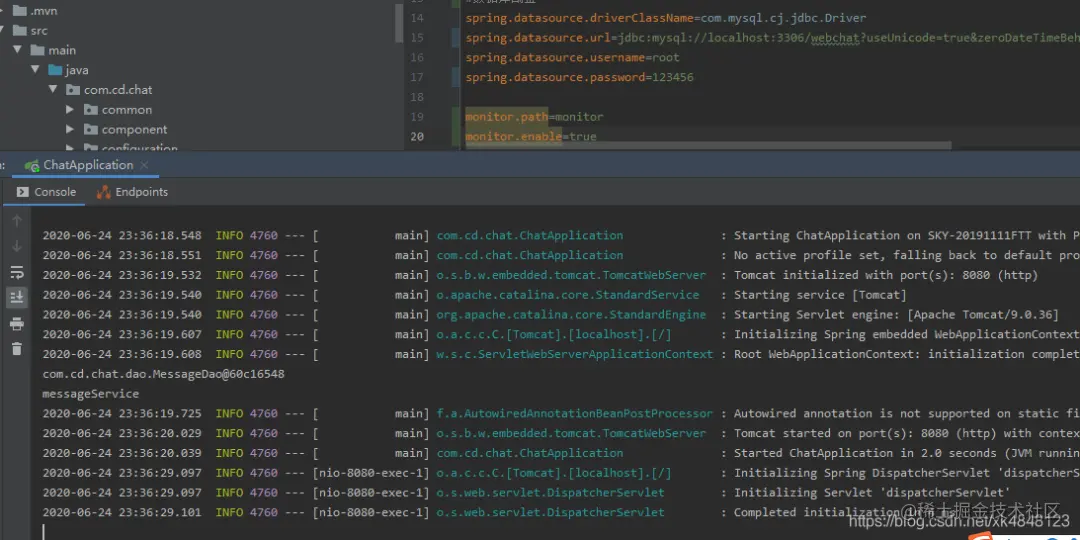Image resolution: width=1080 pixels, height=540 pixels.
Task: Clear console with the trash icon
Action: 17,349
